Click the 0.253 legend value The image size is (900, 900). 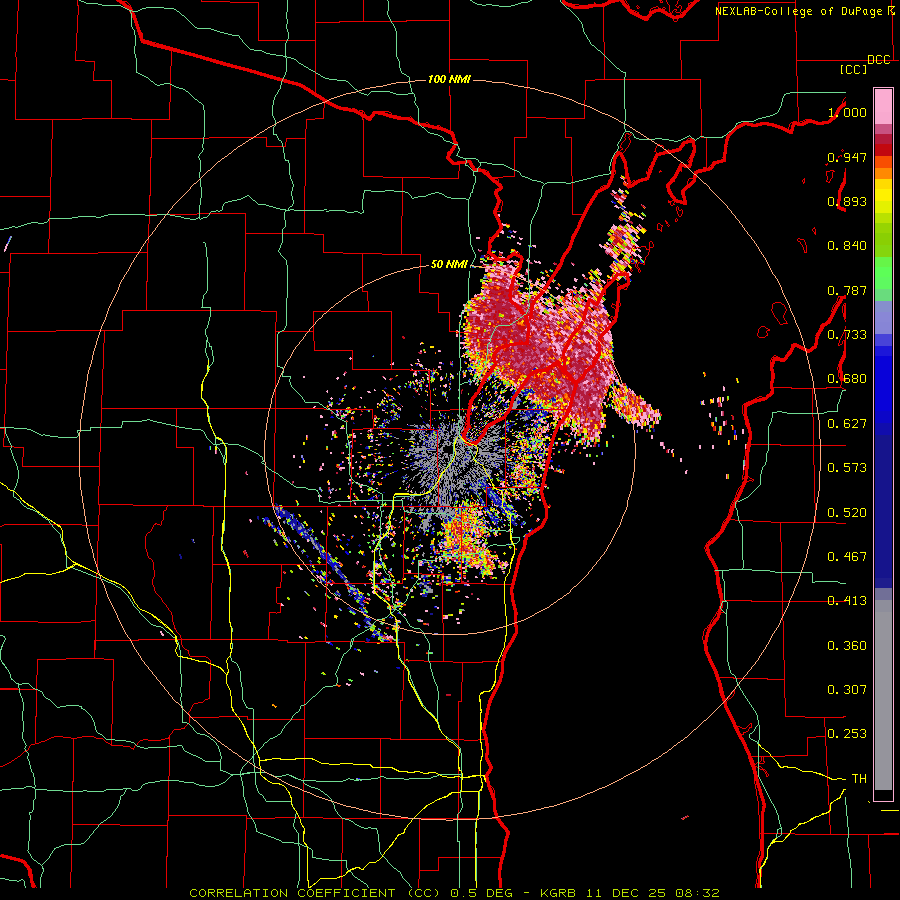(847, 734)
